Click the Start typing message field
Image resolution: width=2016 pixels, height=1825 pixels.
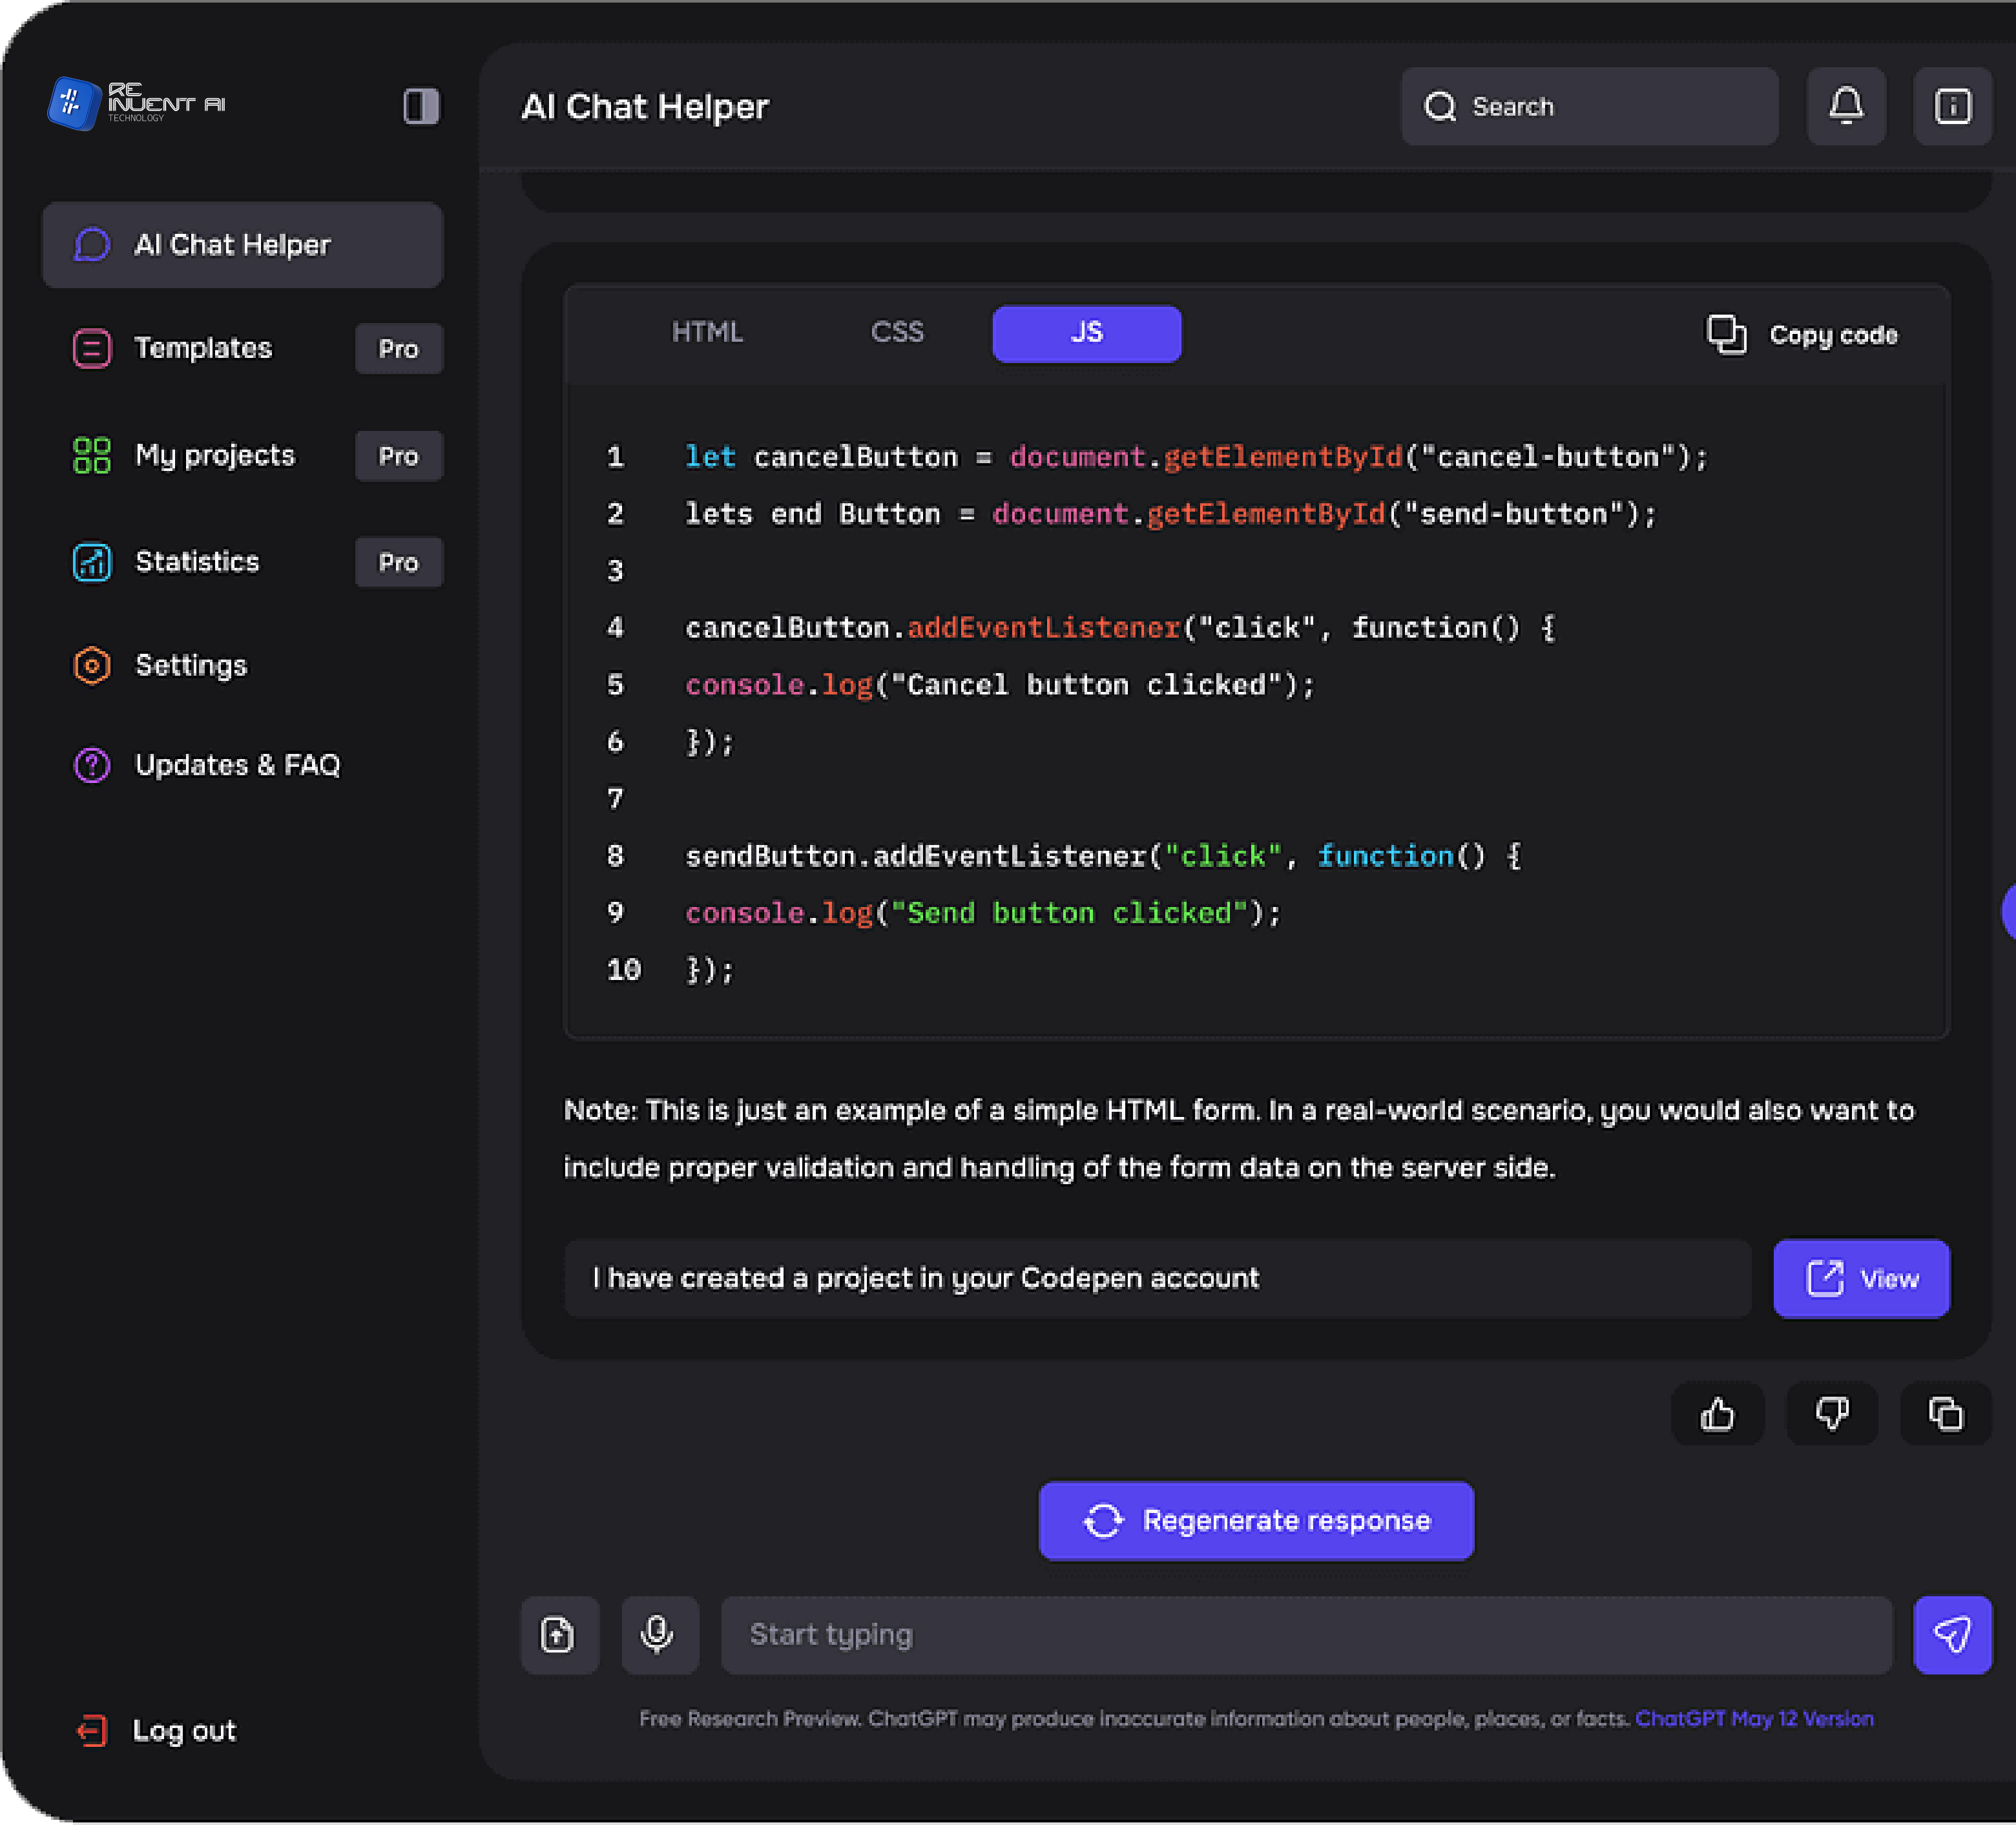pos(1305,1634)
